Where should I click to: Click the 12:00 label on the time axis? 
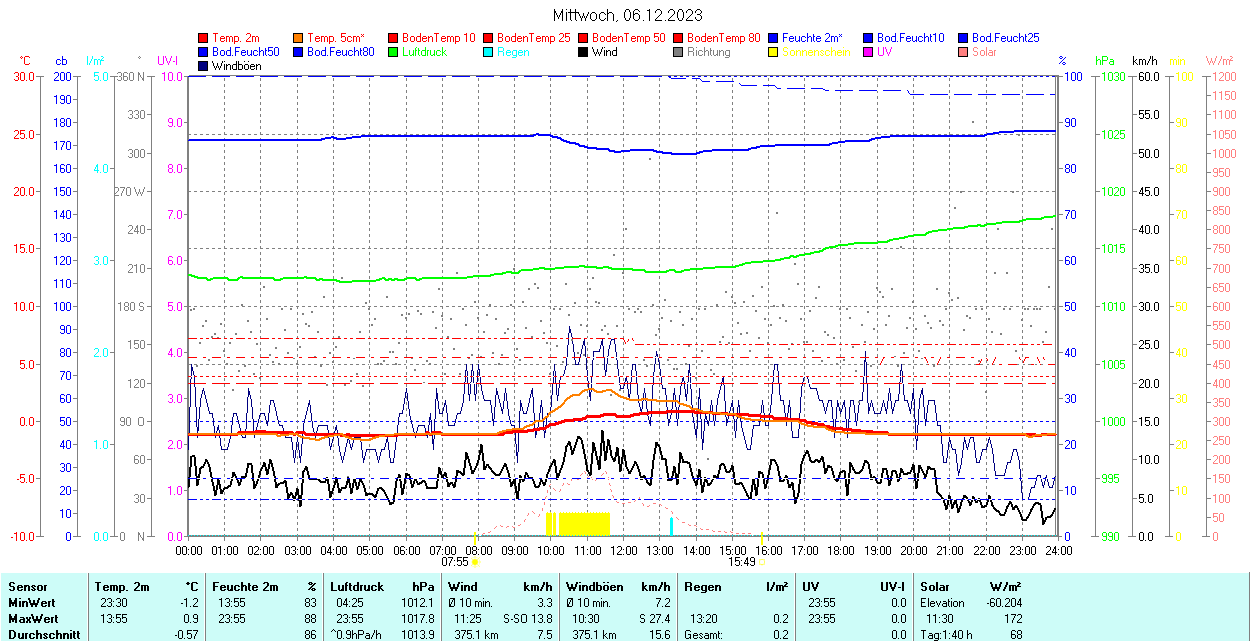(x=623, y=550)
